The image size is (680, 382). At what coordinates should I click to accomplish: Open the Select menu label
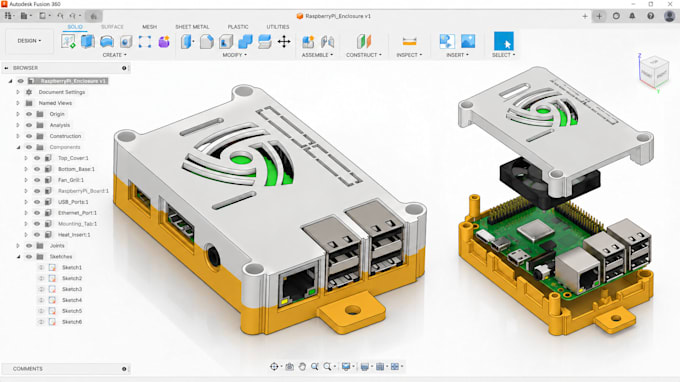tap(503, 55)
